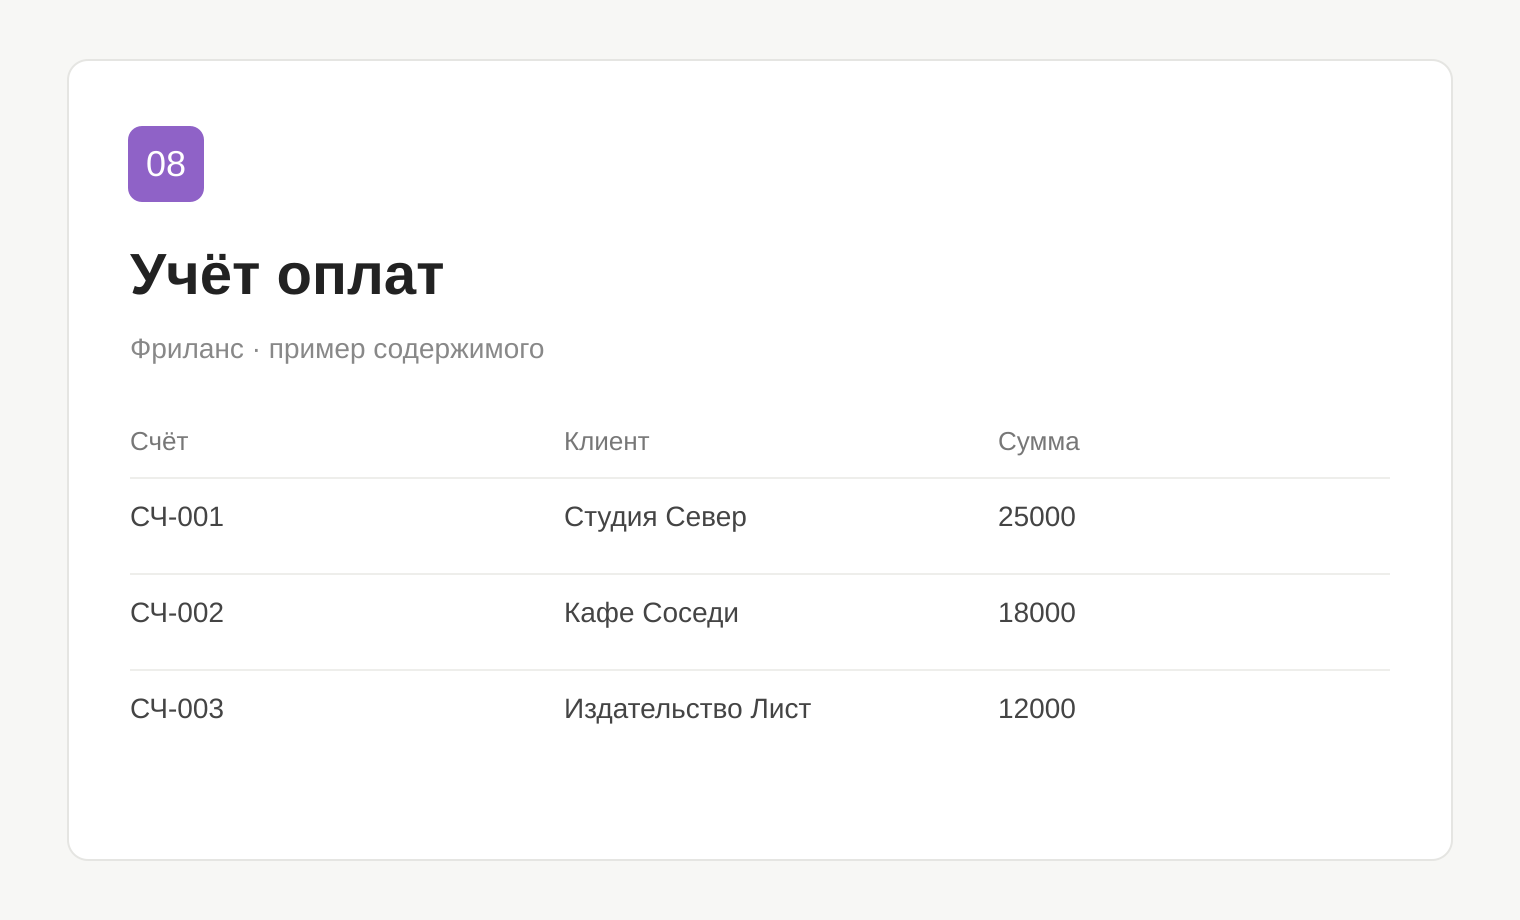This screenshot has width=1520, height=920.
Task: Select the amount 18000
Action: pos(1037,613)
